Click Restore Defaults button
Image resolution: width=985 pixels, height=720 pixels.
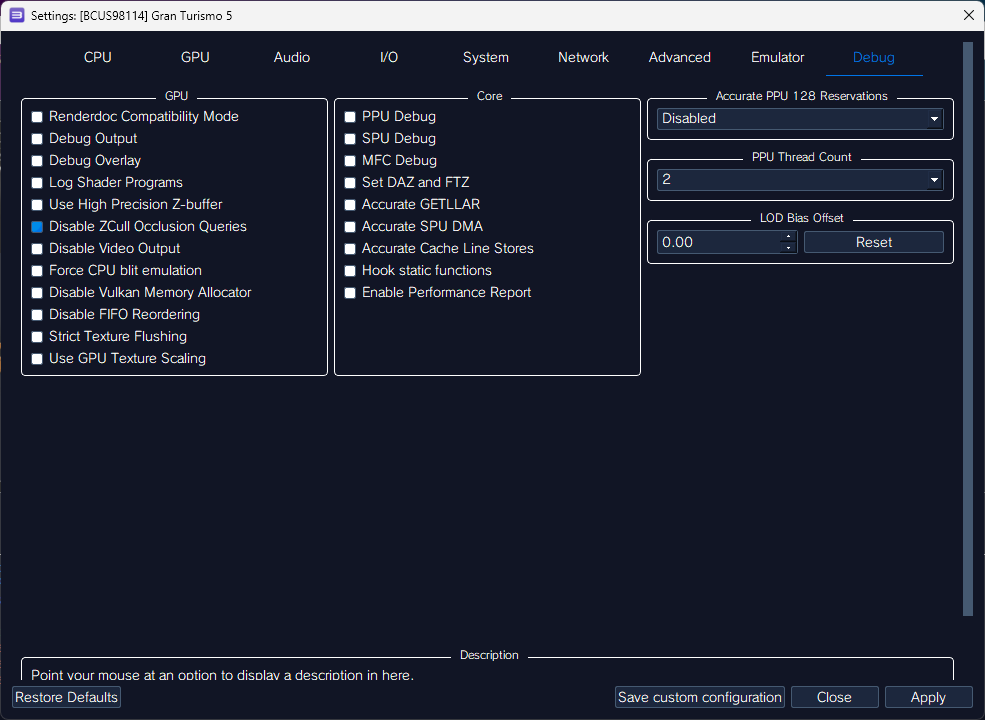click(x=67, y=697)
